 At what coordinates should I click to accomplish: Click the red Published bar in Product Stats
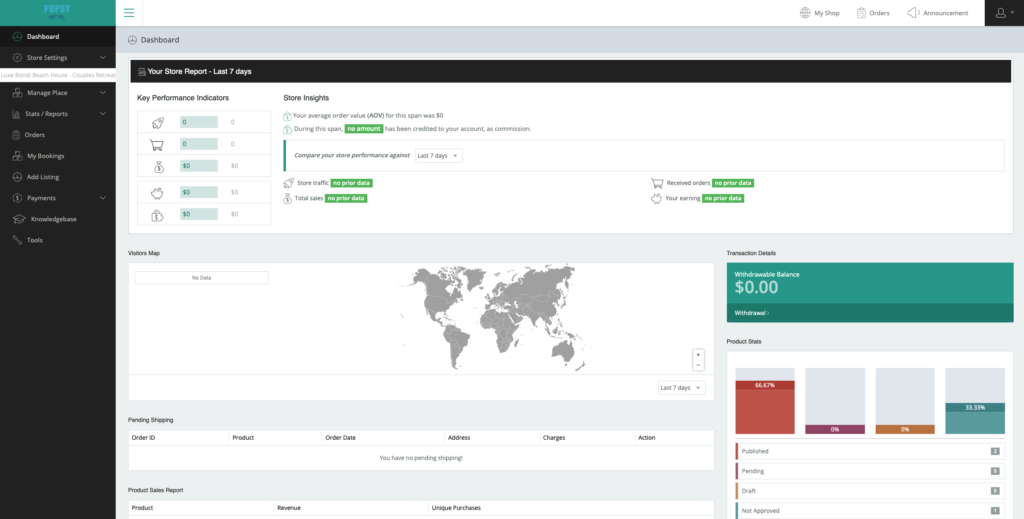(x=766, y=408)
